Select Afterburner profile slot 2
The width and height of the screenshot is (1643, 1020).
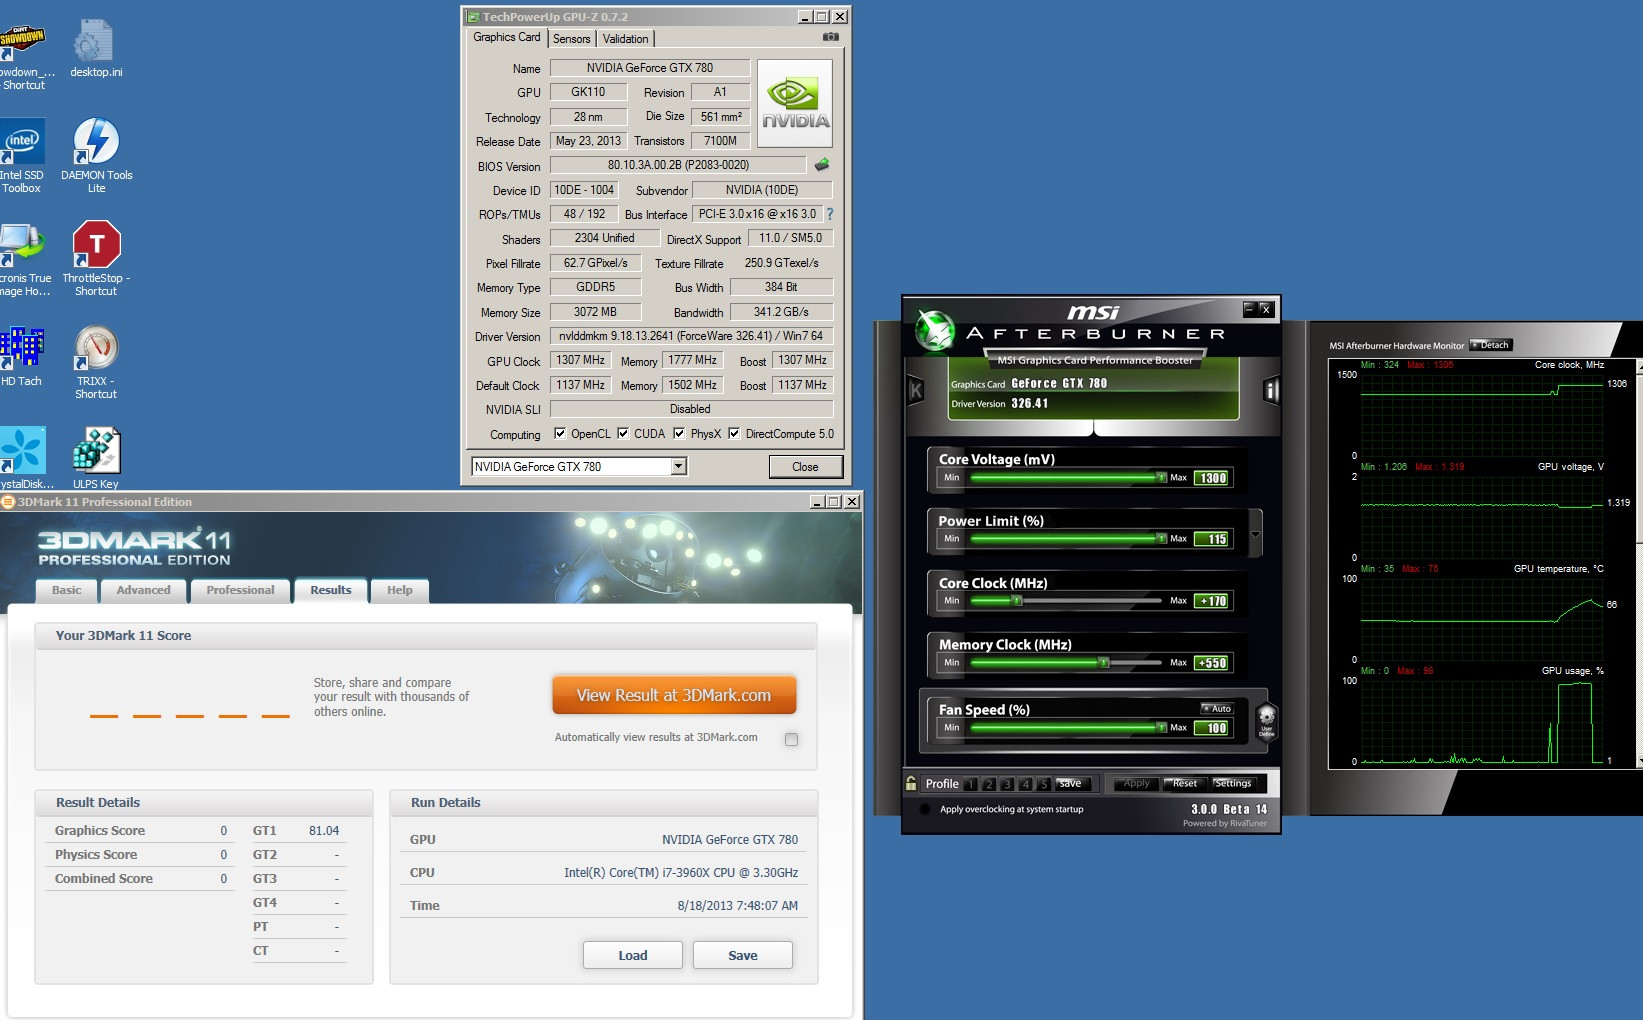coord(989,784)
